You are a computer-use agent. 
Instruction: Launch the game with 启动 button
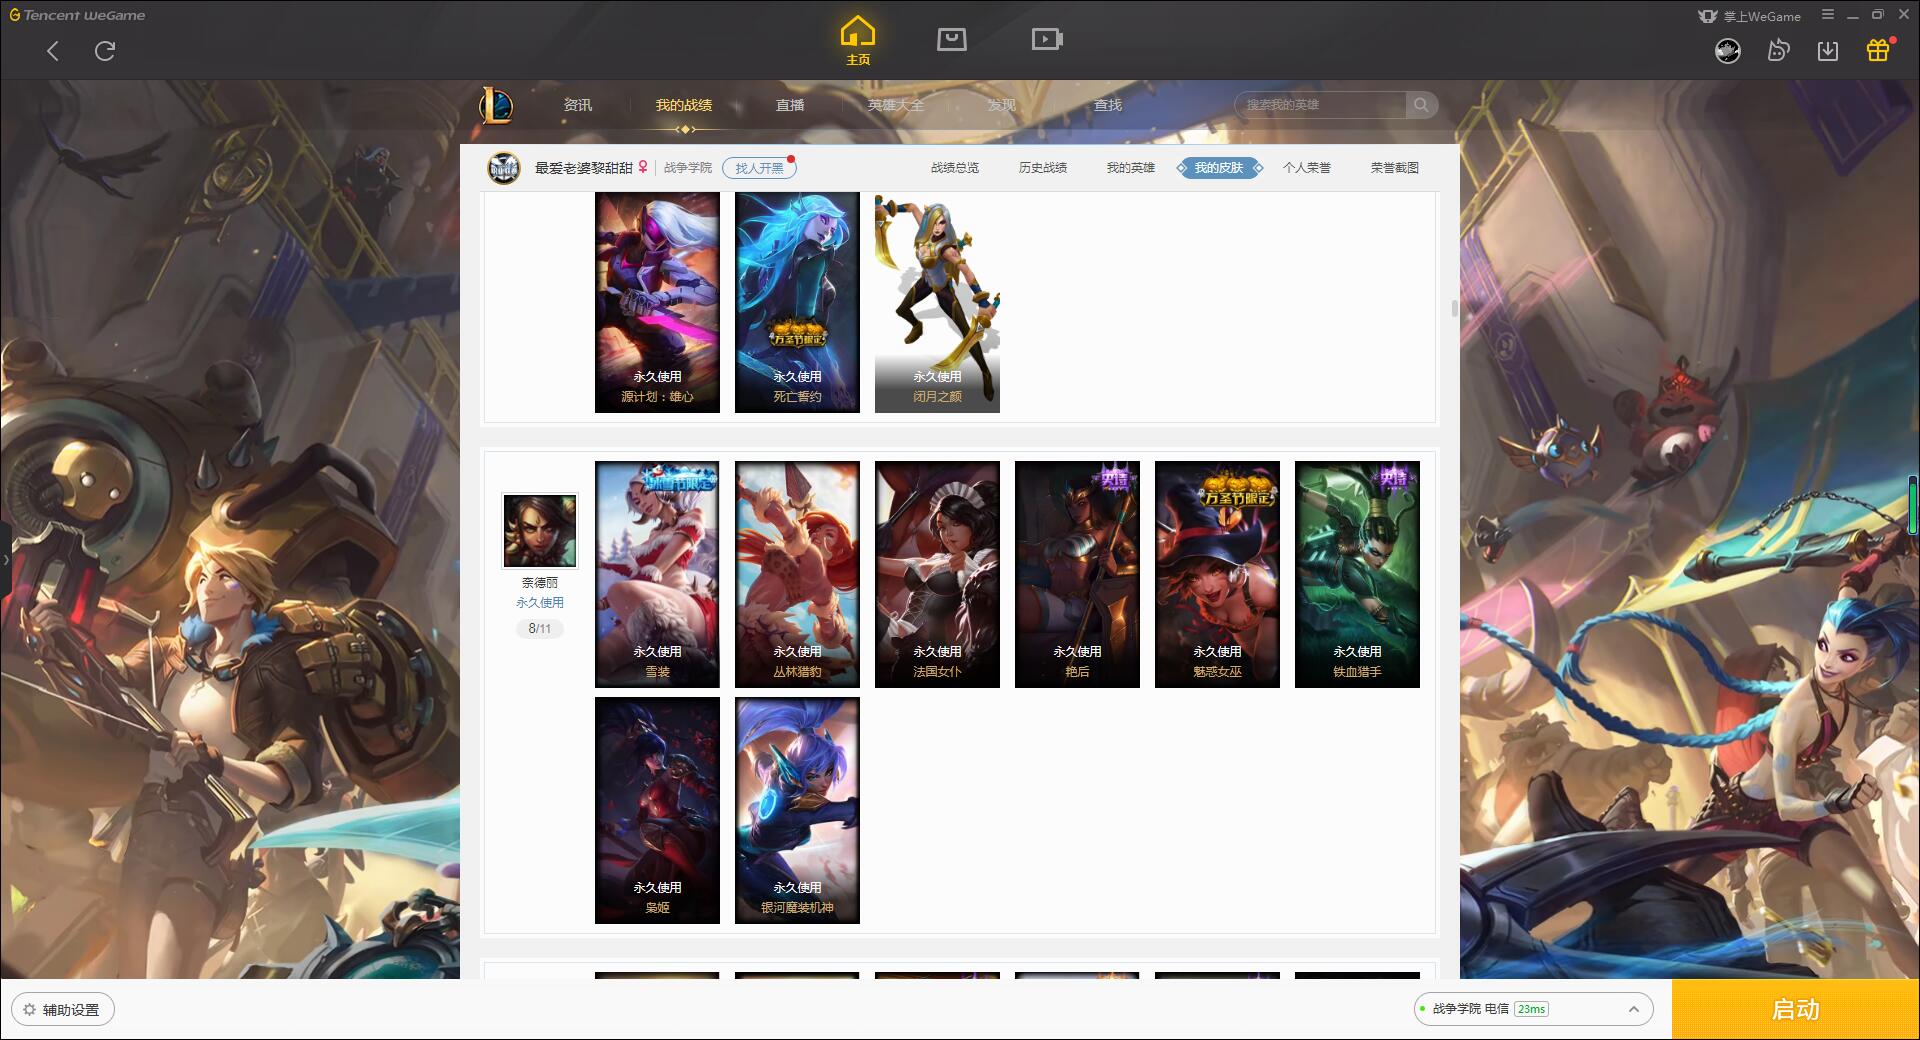tap(1795, 1009)
